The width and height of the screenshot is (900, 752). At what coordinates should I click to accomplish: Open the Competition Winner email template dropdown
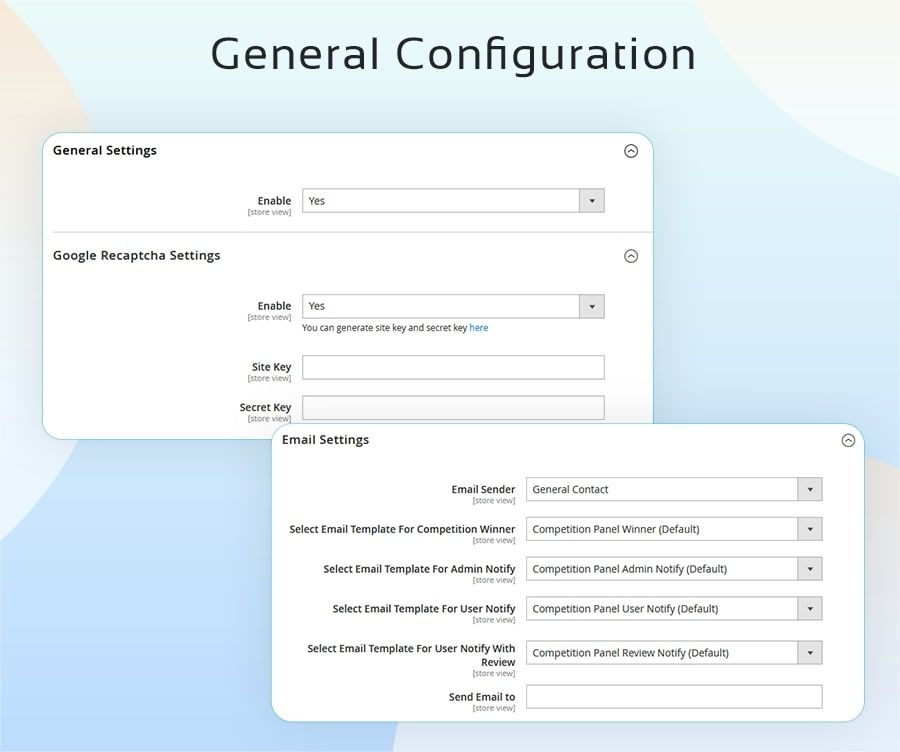[674, 529]
